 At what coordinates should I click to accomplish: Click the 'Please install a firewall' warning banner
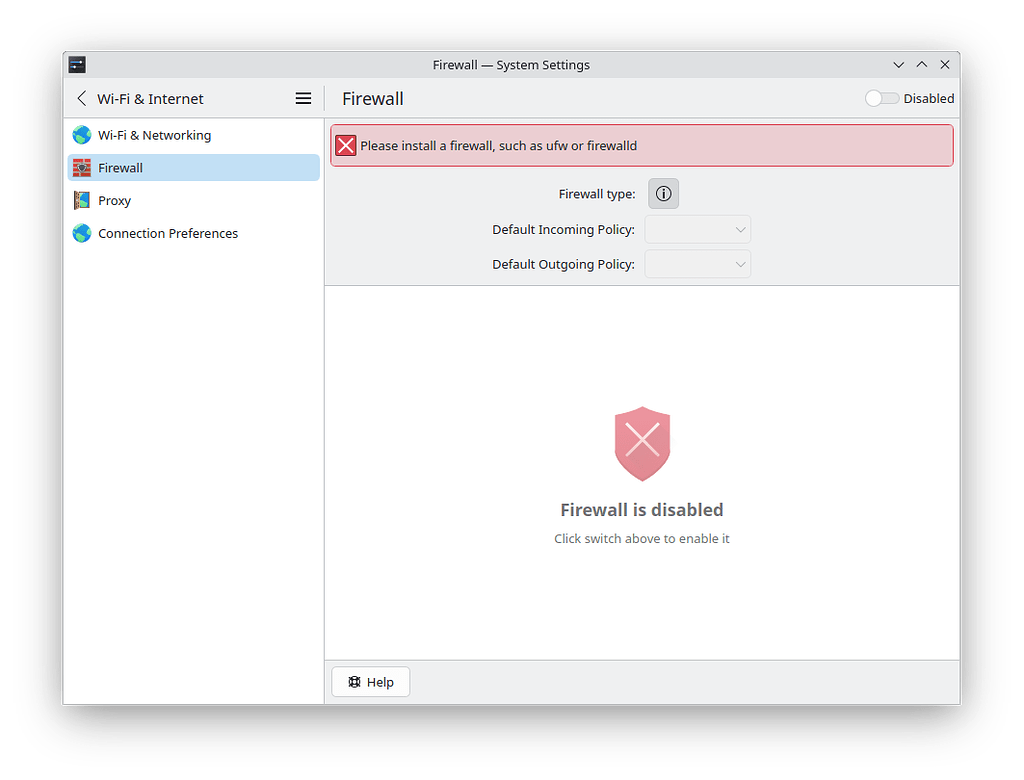(x=642, y=145)
